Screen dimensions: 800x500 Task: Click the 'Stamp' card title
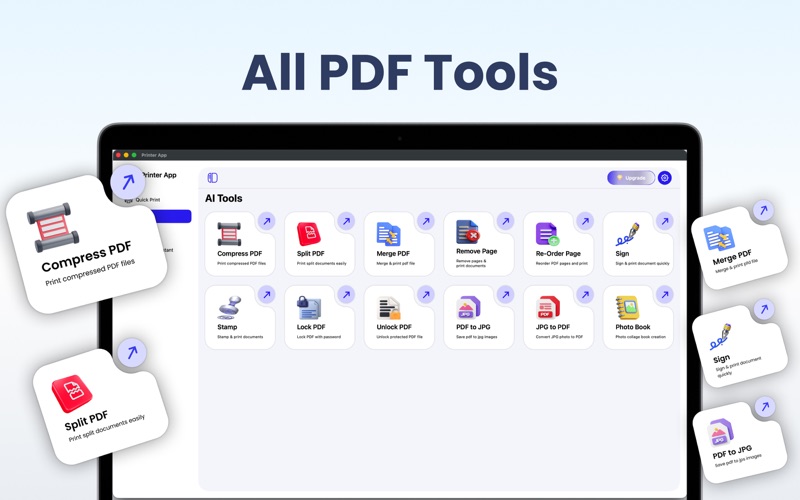(227, 327)
